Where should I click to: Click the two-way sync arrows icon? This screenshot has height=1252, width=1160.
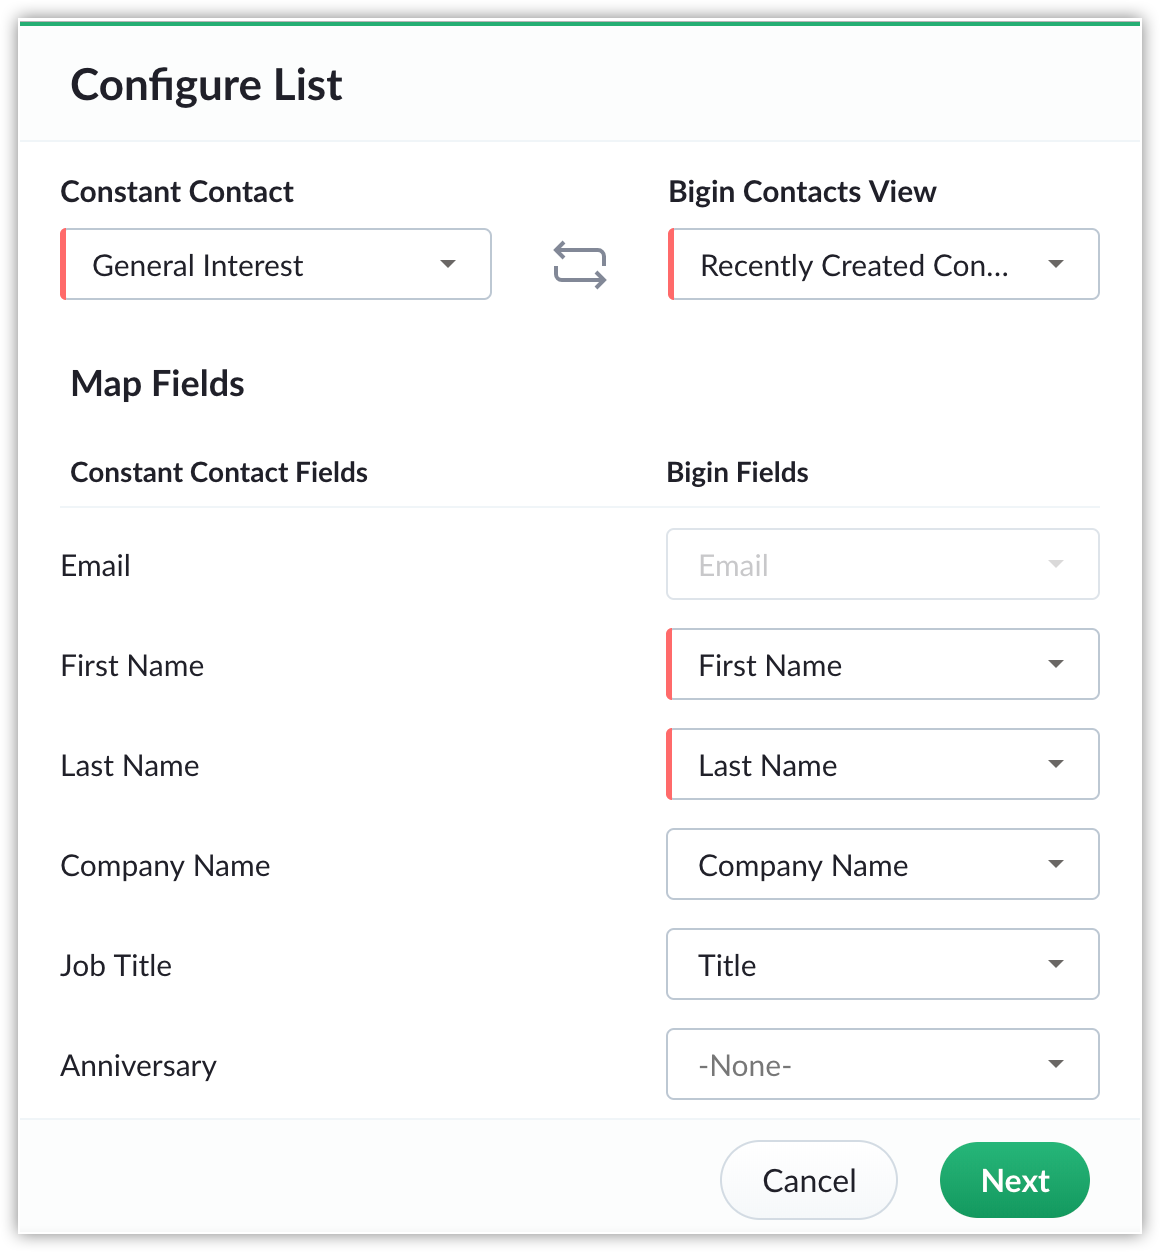tap(580, 265)
